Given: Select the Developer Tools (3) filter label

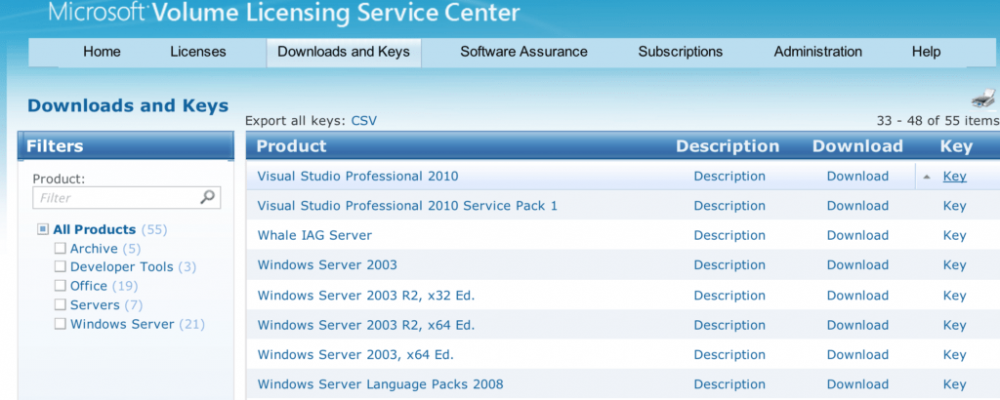Looking at the screenshot, I should pos(133,267).
